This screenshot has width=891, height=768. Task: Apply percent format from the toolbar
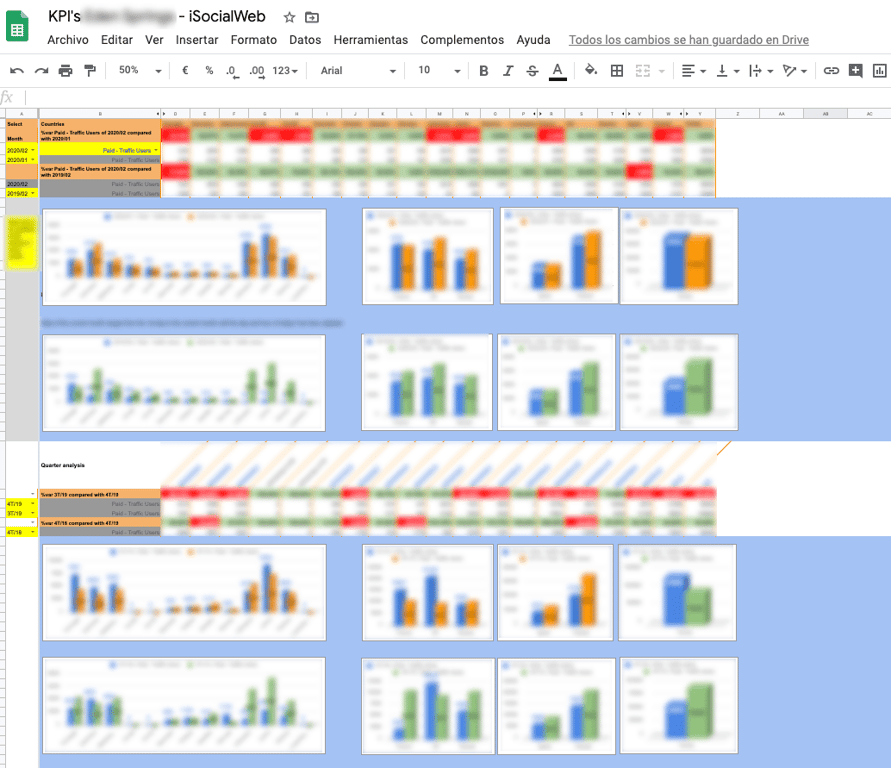click(x=208, y=71)
